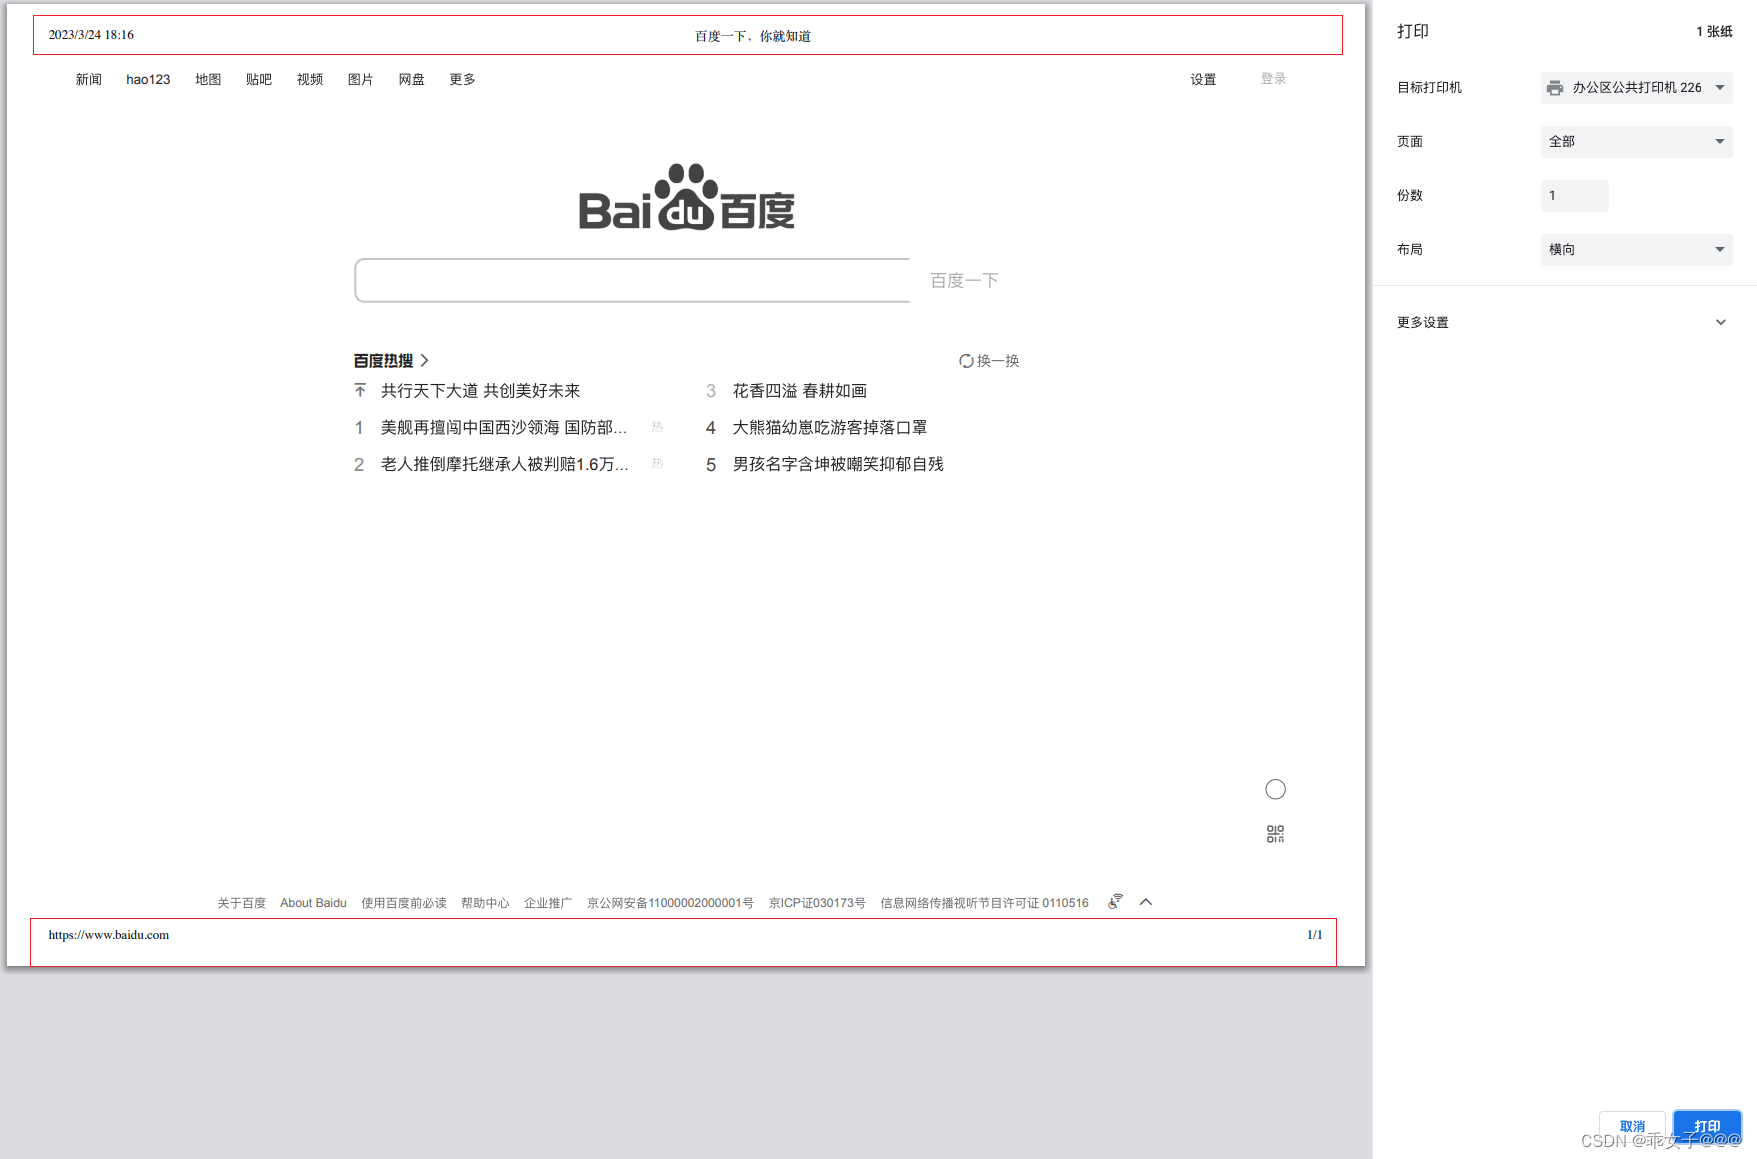Open the 图片 nav link

(361, 80)
